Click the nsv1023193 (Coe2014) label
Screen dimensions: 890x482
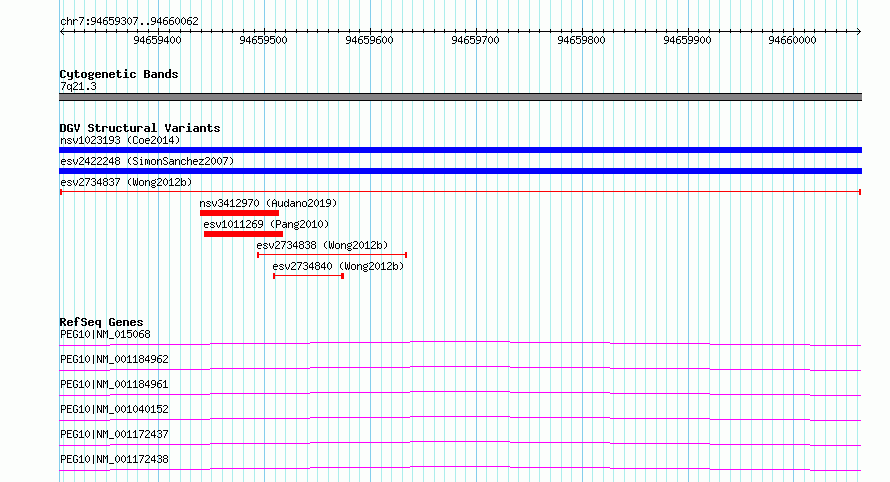tap(120, 140)
